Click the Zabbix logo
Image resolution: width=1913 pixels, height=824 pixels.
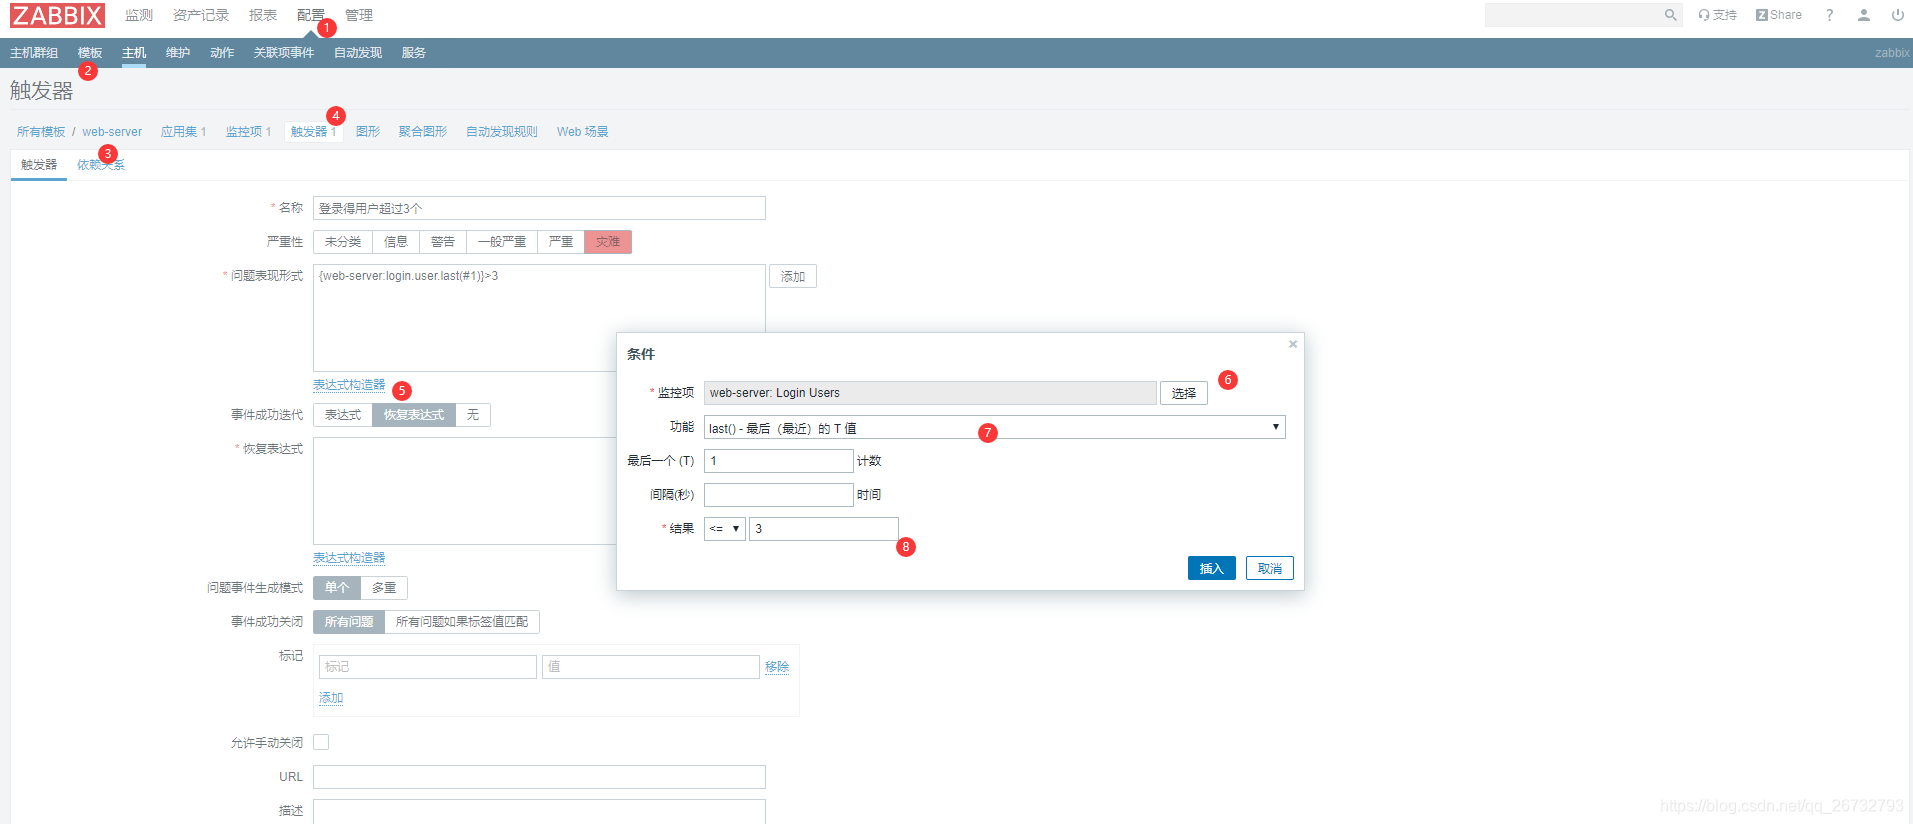click(57, 15)
